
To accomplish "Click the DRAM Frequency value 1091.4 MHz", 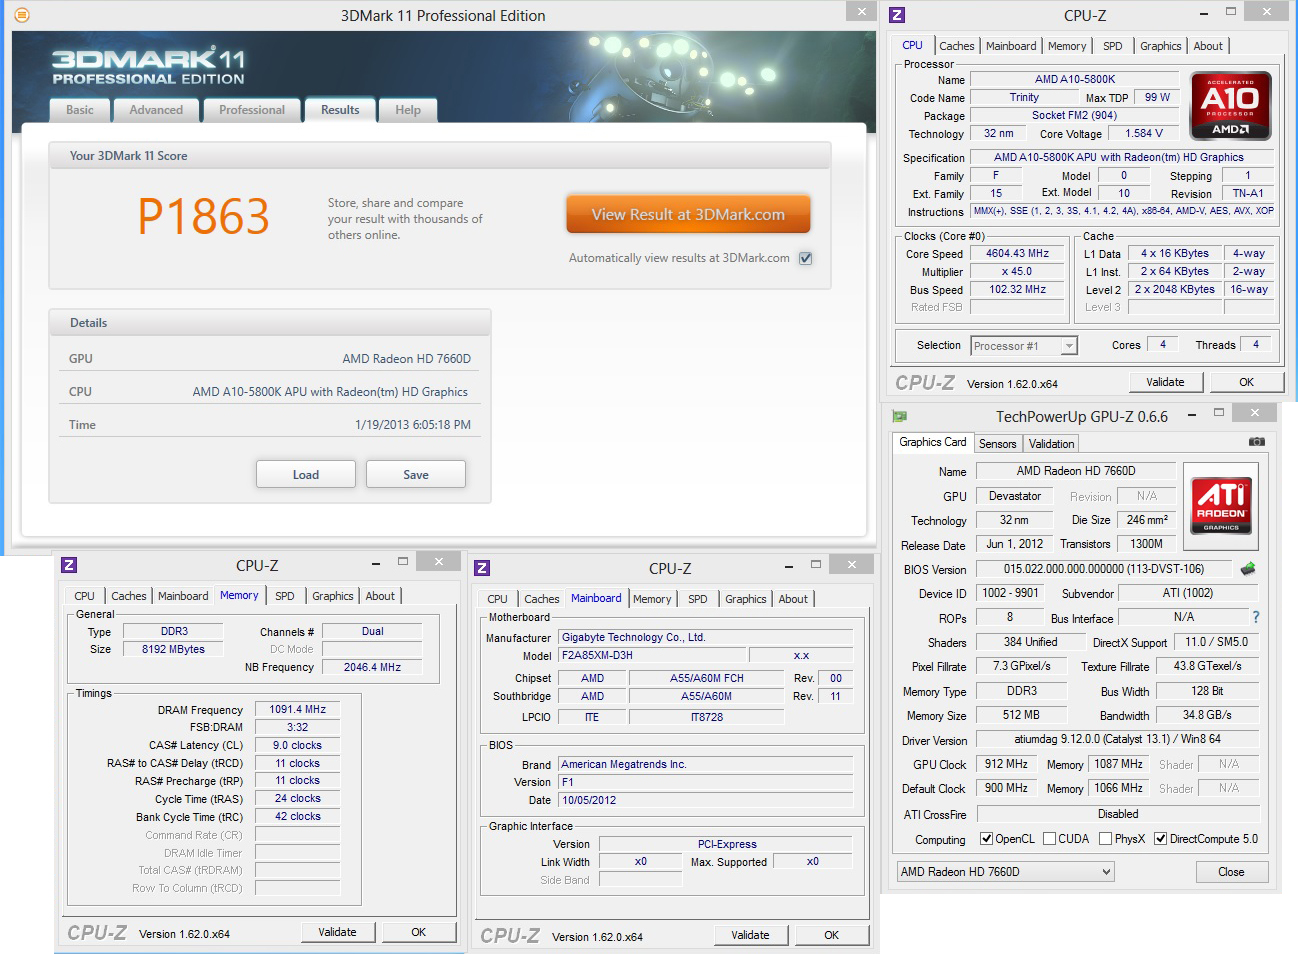I will [x=298, y=709].
